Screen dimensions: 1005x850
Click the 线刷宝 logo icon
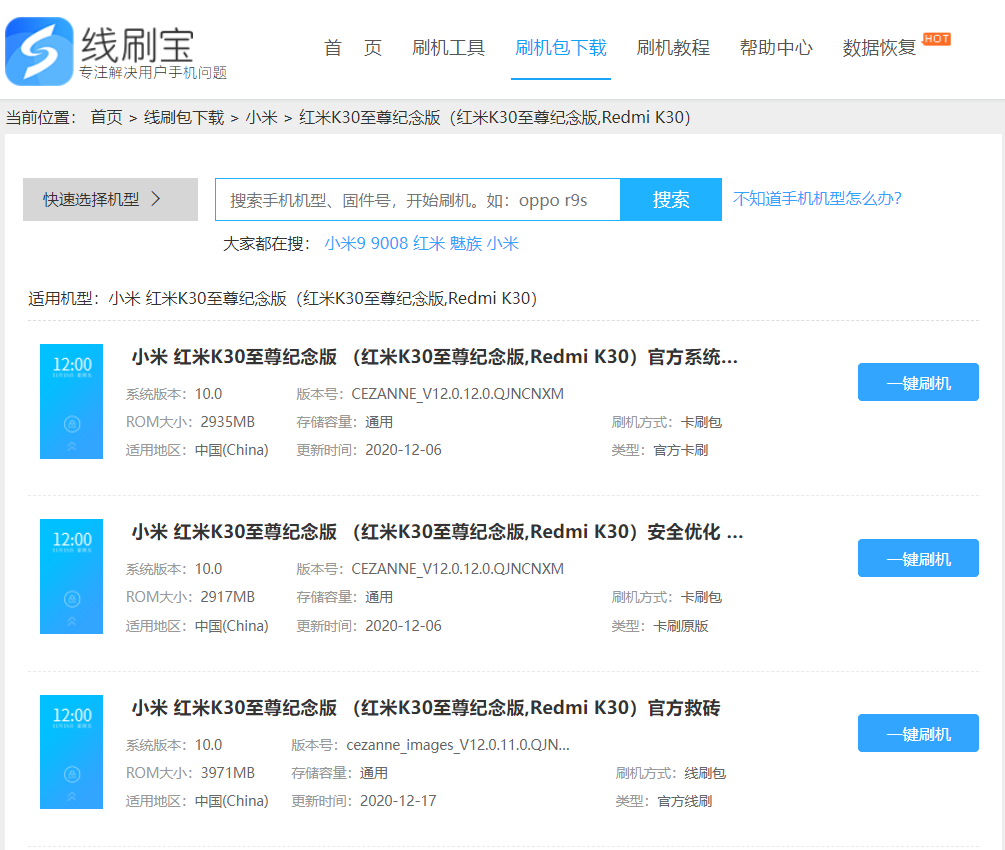point(39,51)
